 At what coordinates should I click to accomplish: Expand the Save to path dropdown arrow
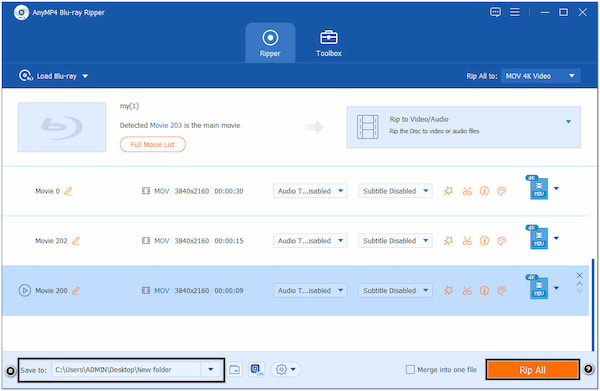[210, 370]
